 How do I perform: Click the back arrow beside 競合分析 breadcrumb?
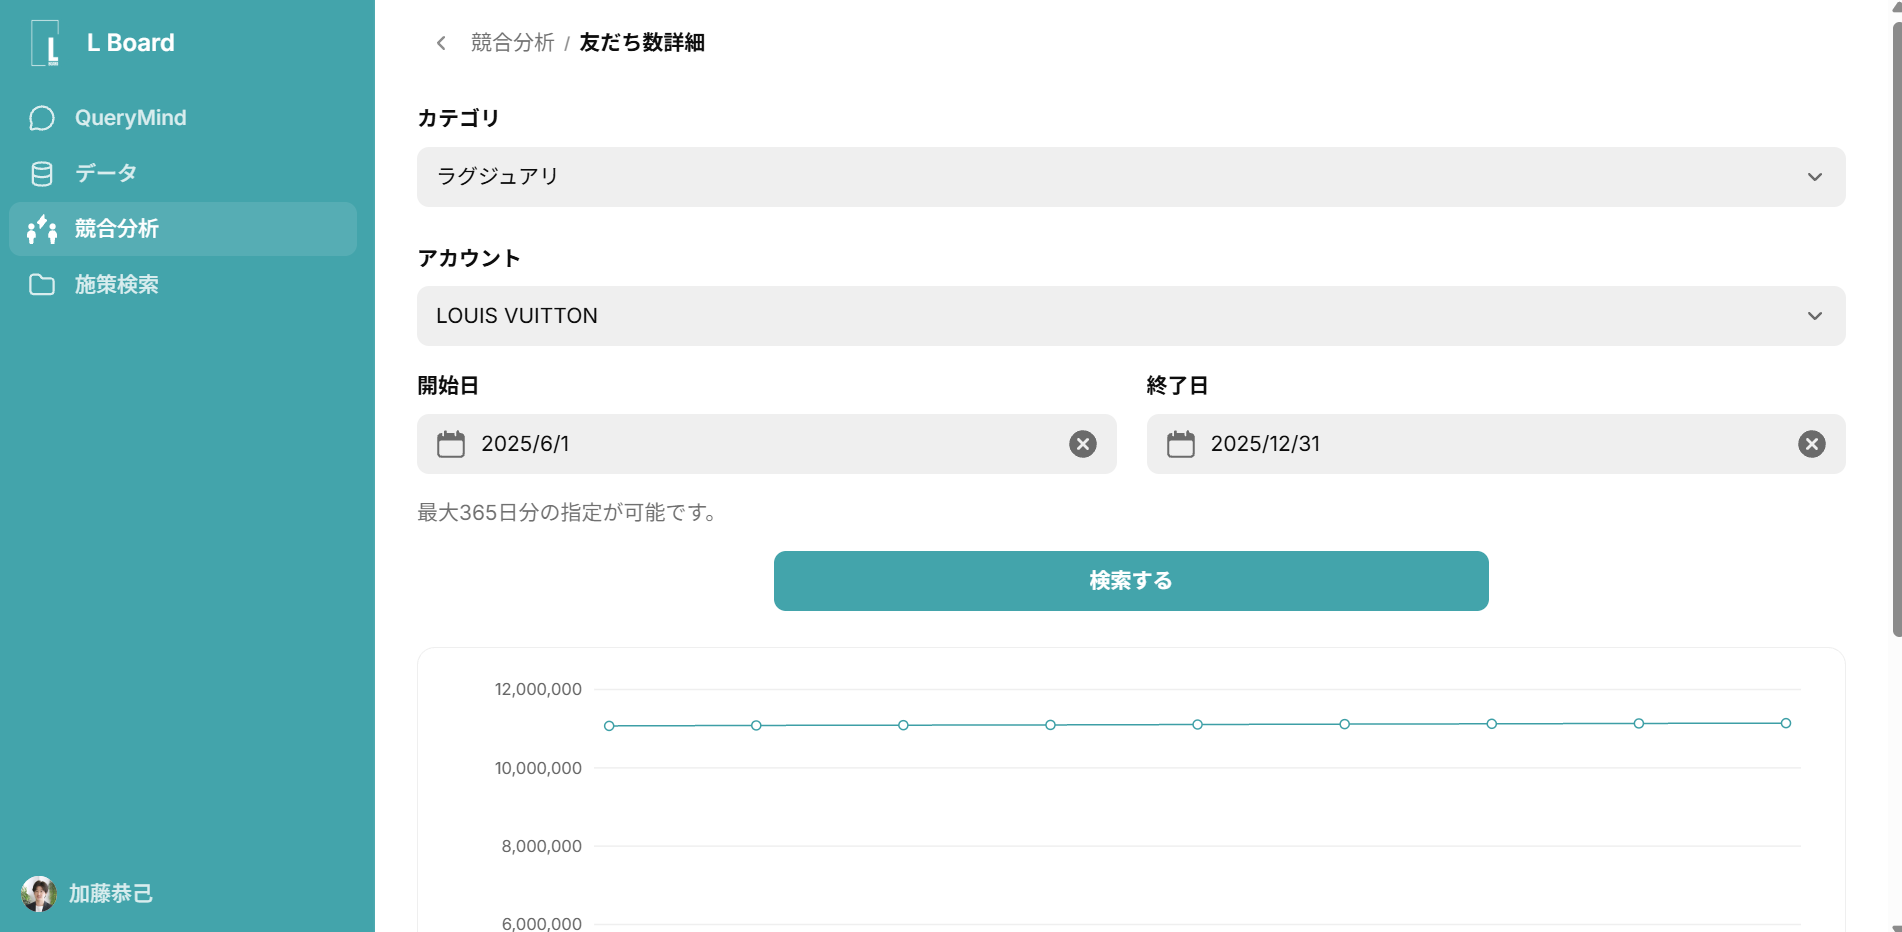pos(441,43)
